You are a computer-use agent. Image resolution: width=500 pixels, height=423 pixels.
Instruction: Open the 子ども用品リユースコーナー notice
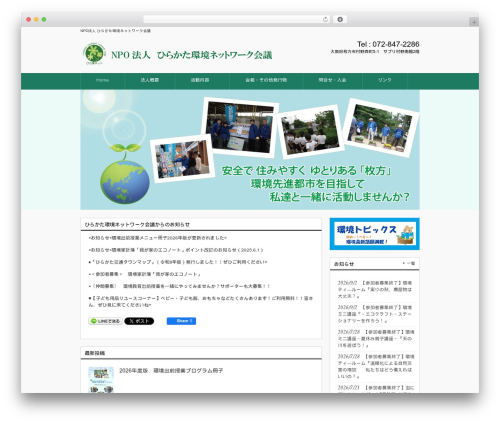pos(201,302)
